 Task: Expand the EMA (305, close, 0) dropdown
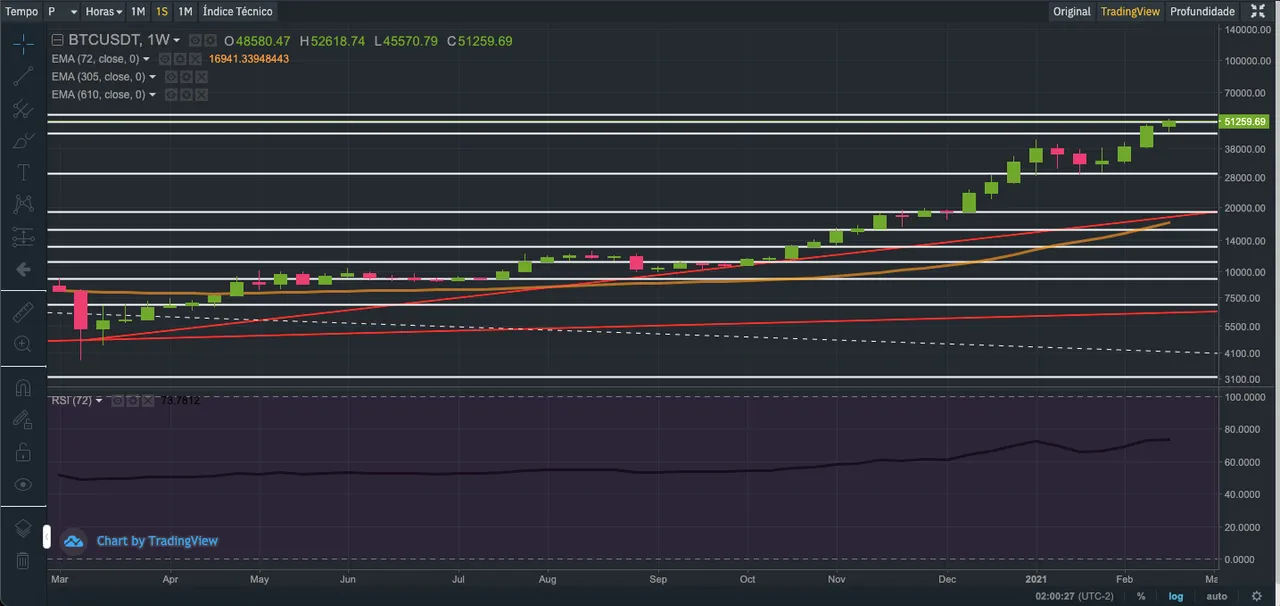click(152, 77)
